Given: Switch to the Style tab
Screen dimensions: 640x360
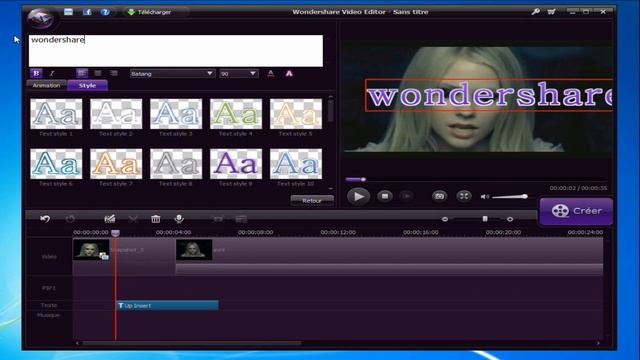Looking at the screenshot, I should (87, 85).
